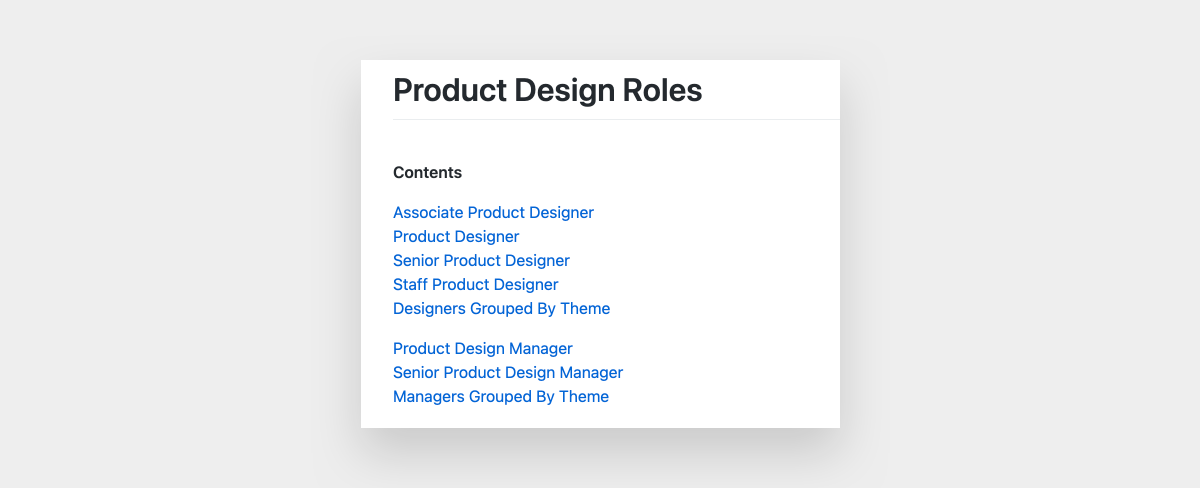Select the Product Design Manager link
1200x488 pixels.
pyautogui.click(x=482, y=349)
